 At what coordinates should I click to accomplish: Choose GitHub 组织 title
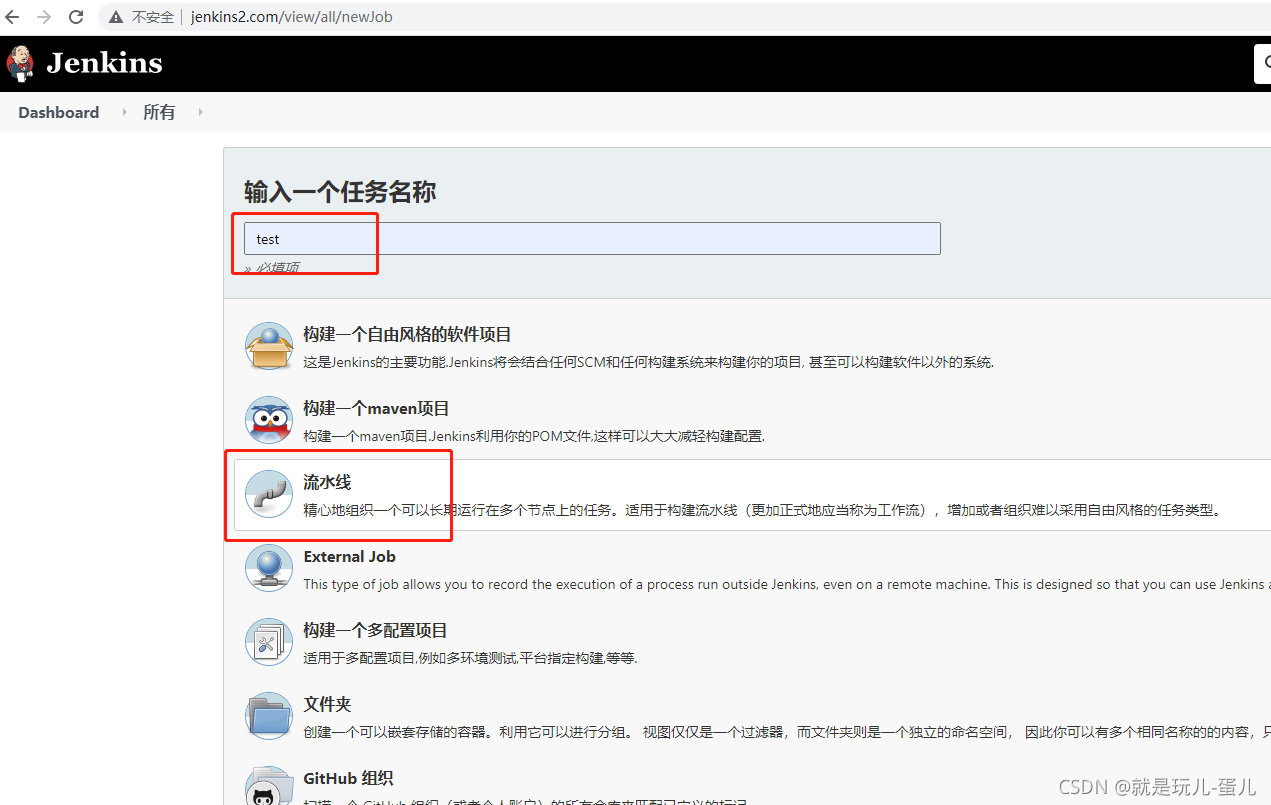[348, 778]
